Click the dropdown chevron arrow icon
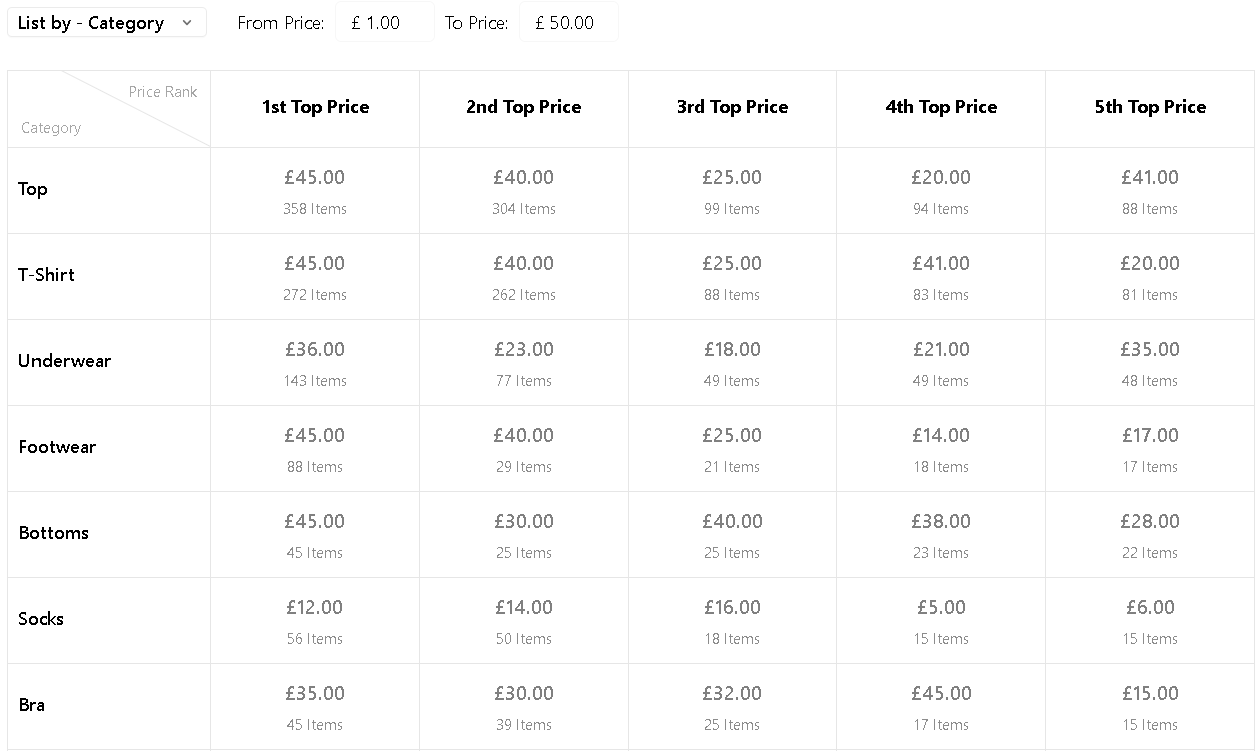The height and width of the screenshot is (751, 1255). tap(187, 23)
